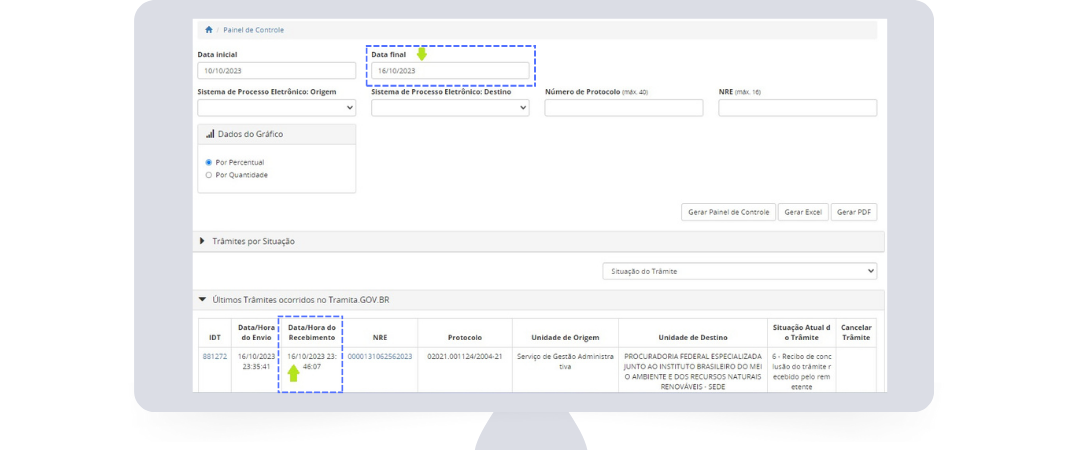Viewport: 1080px width, 450px height.
Task: Open IDT link 881272
Action: click(x=215, y=356)
